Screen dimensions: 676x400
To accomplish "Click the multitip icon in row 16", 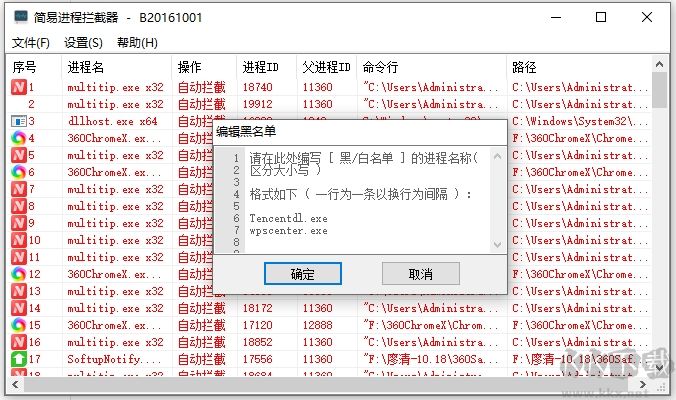I will [x=19, y=342].
